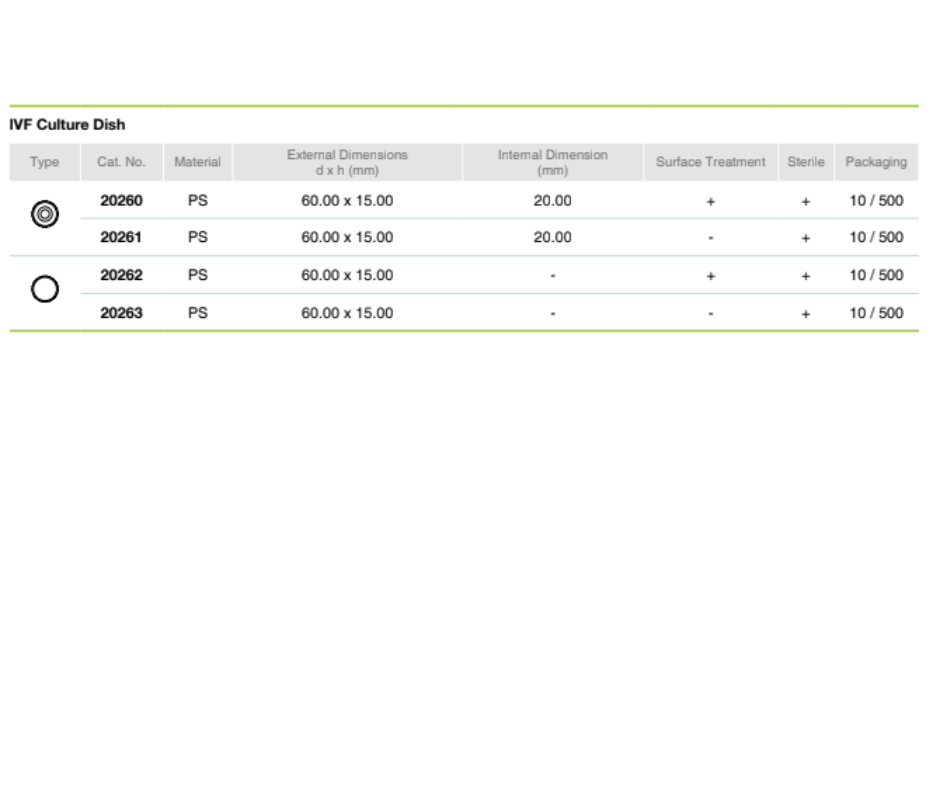Screen dimensions: 940x788
Task: Click the concentric-ring dish type icon
Action: [44, 214]
